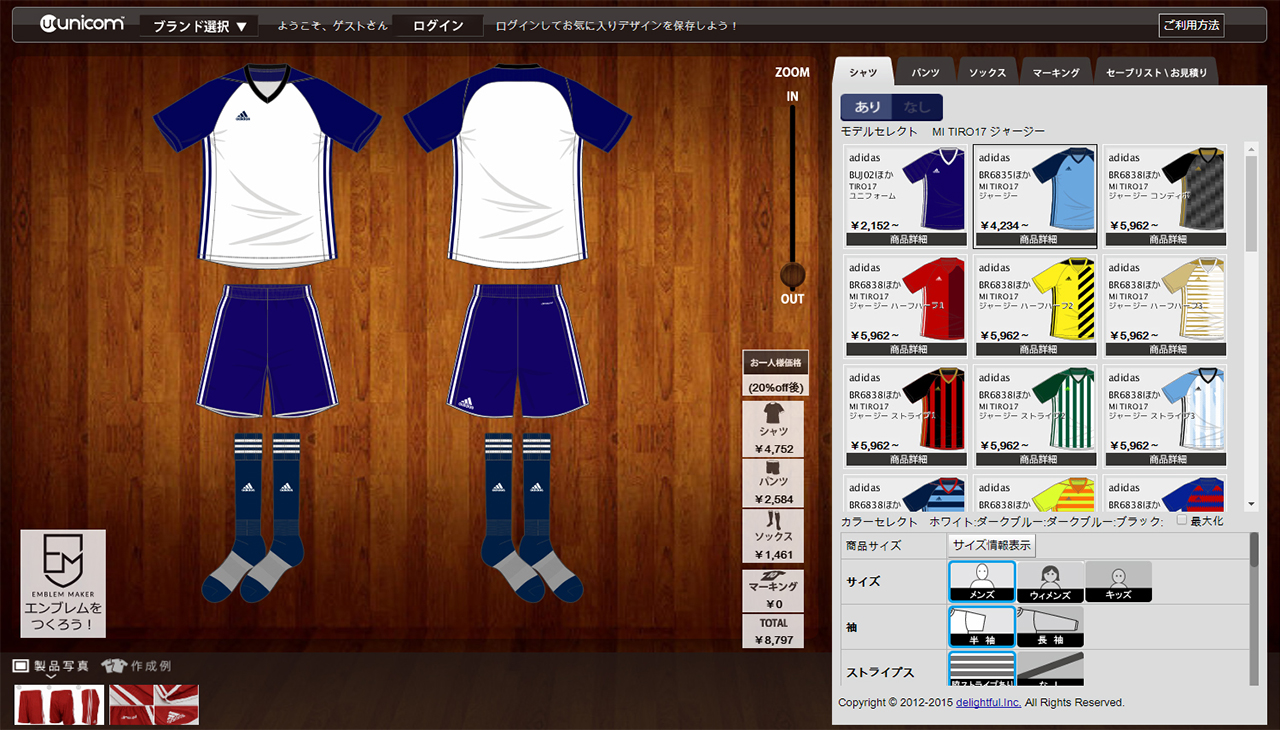Click the front shorts preview
Screen dimensions: 1280x730
coord(267,351)
